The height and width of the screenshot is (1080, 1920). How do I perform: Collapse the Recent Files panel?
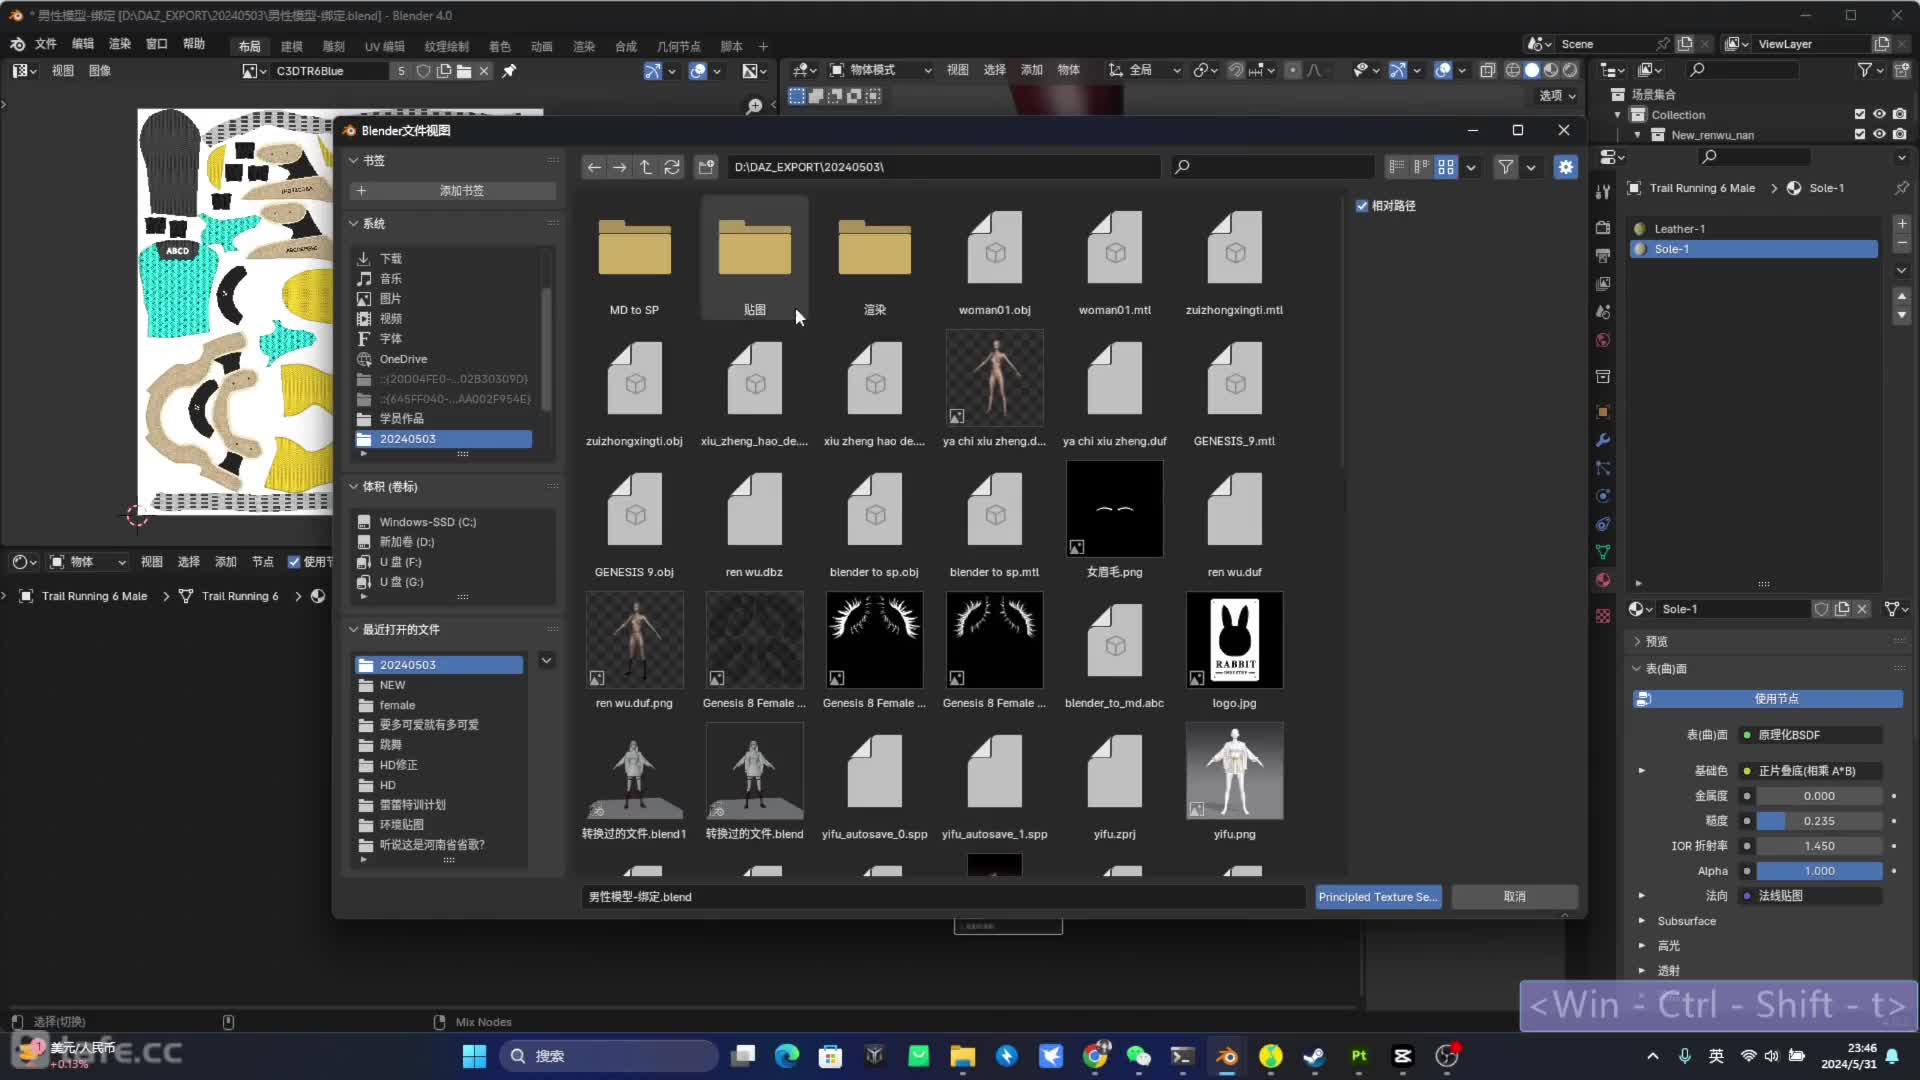[353, 630]
